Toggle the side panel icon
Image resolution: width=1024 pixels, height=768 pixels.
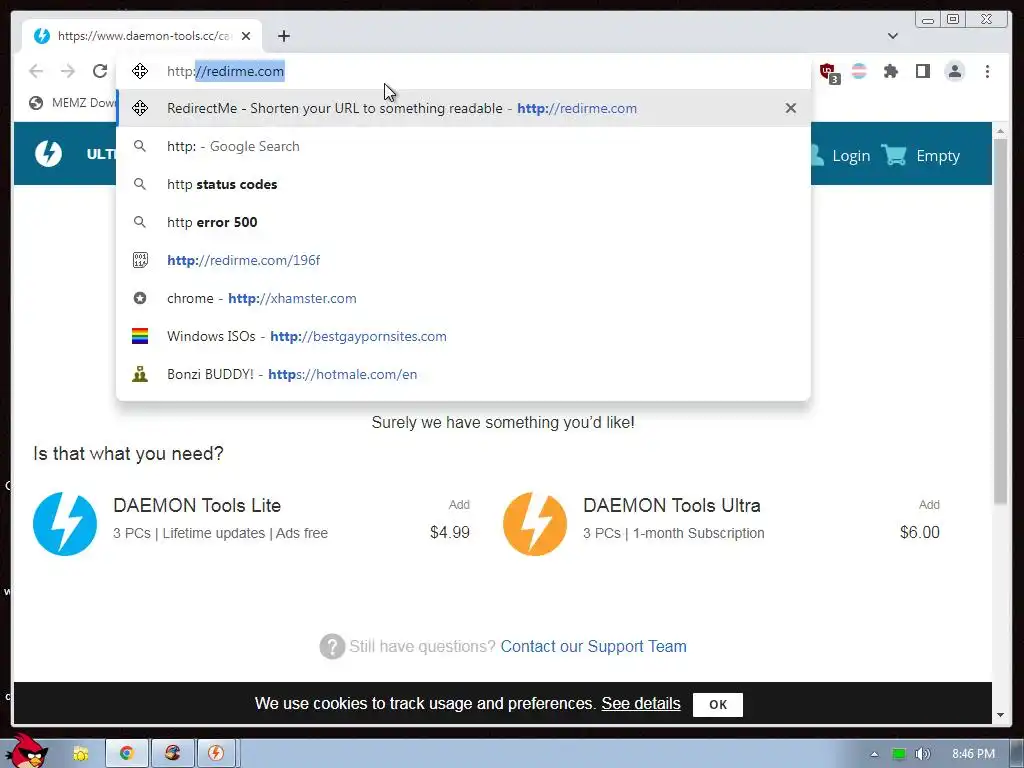[923, 71]
